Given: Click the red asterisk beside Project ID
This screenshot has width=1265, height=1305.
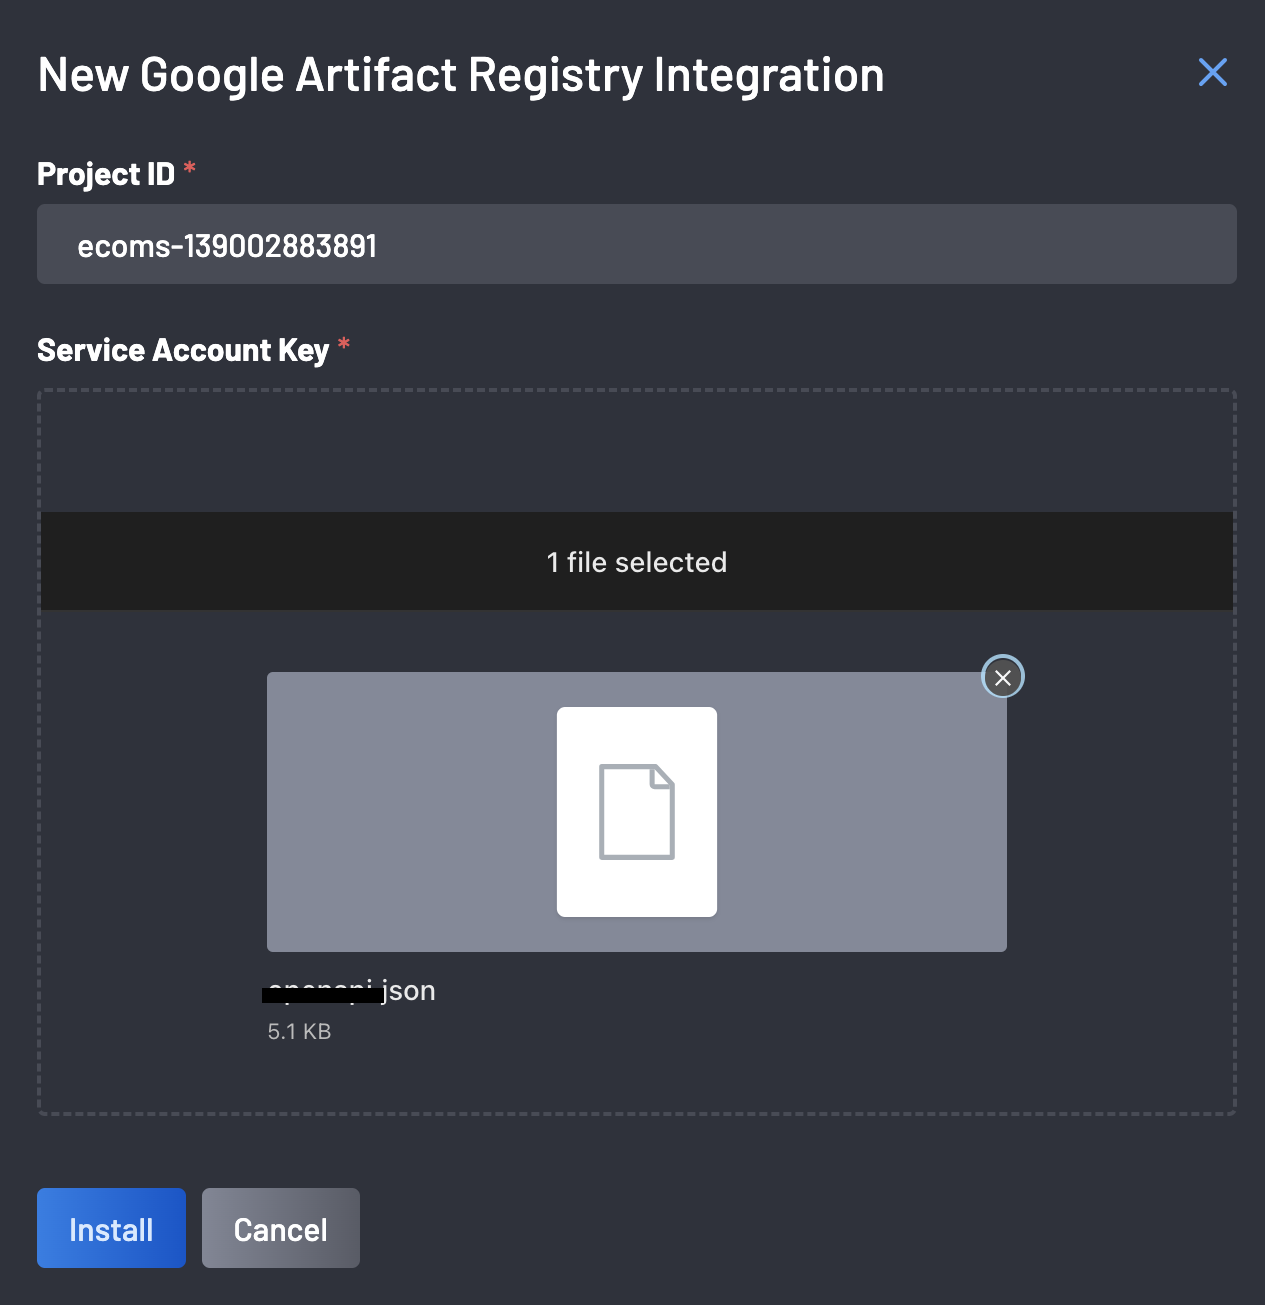Looking at the screenshot, I should [x=189, y=169].
